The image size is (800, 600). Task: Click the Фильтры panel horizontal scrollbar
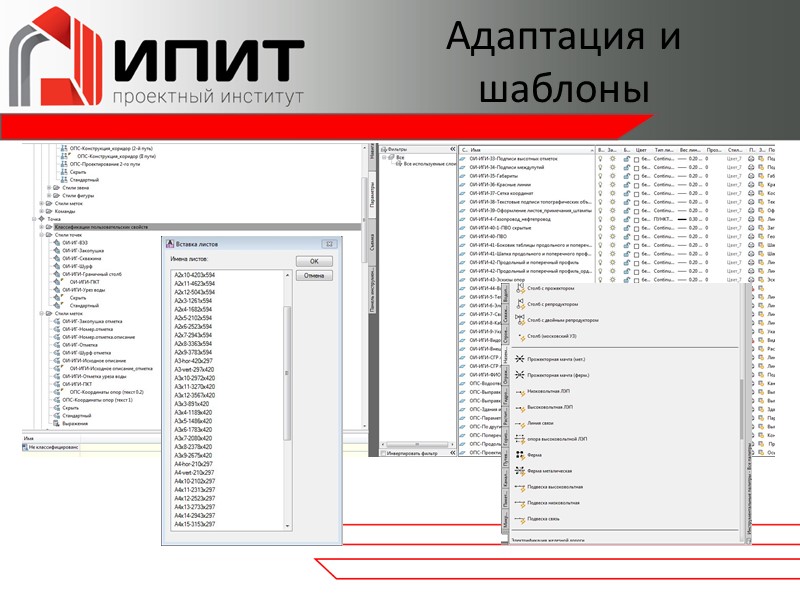tap(418, 444)
